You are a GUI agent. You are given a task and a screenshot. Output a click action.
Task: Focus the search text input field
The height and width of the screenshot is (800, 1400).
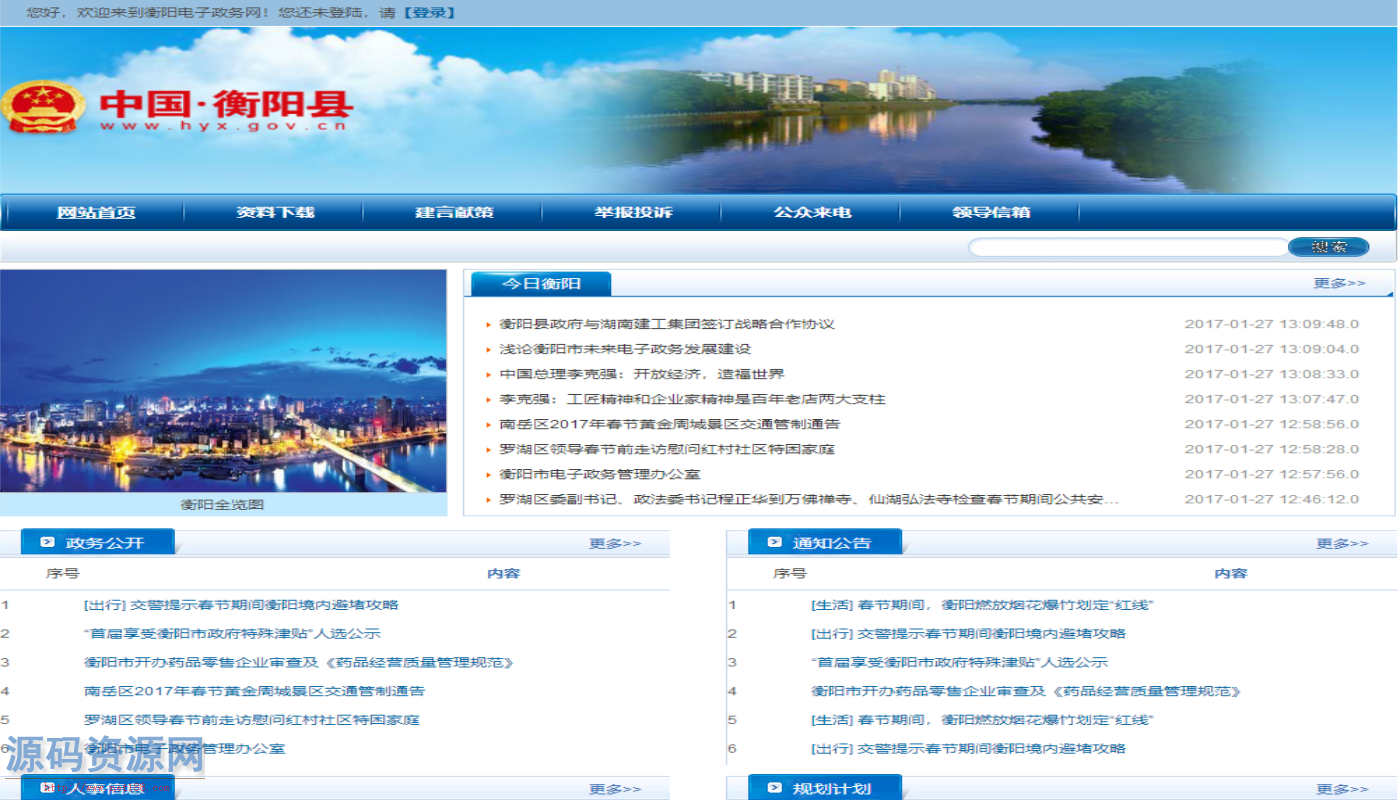click(x=1127, y=247)
